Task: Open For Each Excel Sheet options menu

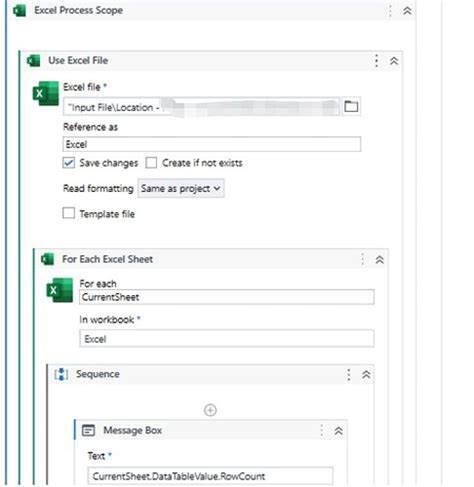Action: pos(363,259)
